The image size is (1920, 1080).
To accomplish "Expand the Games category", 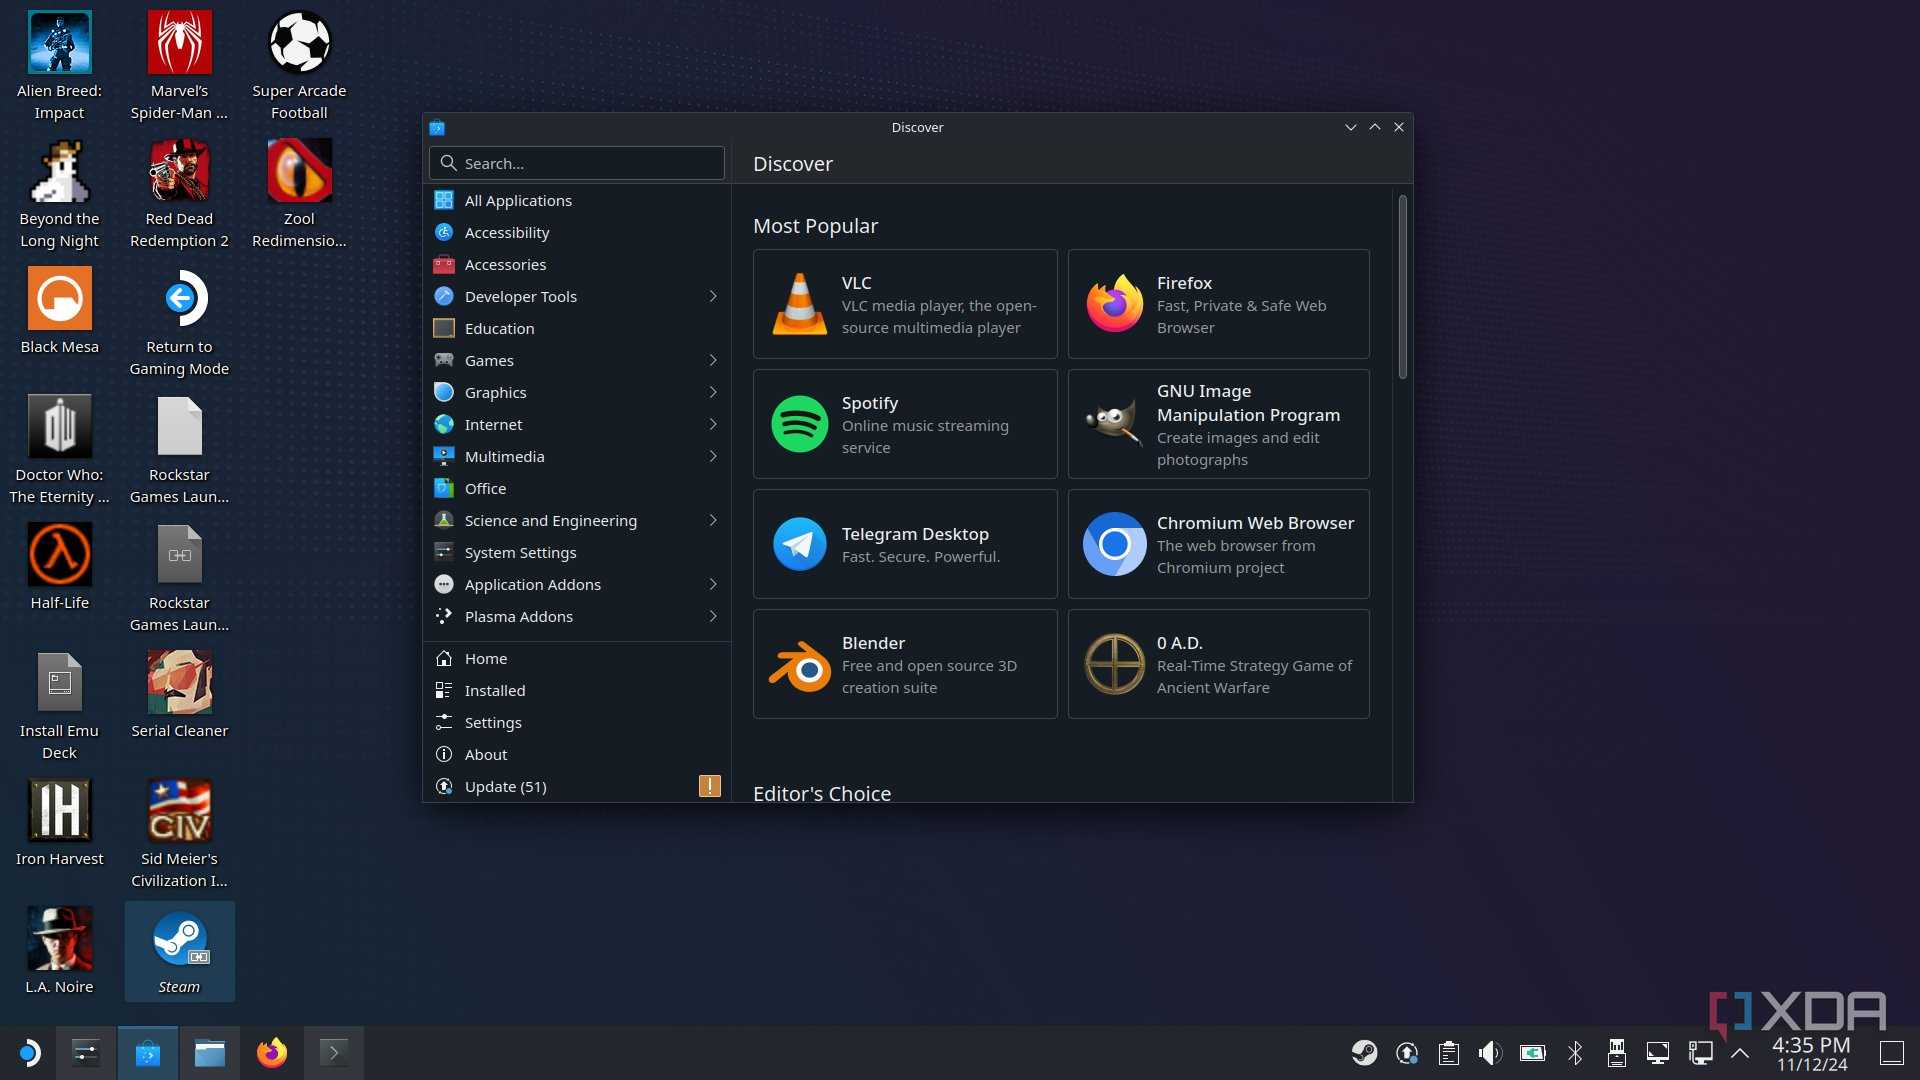I will [713, 360].
